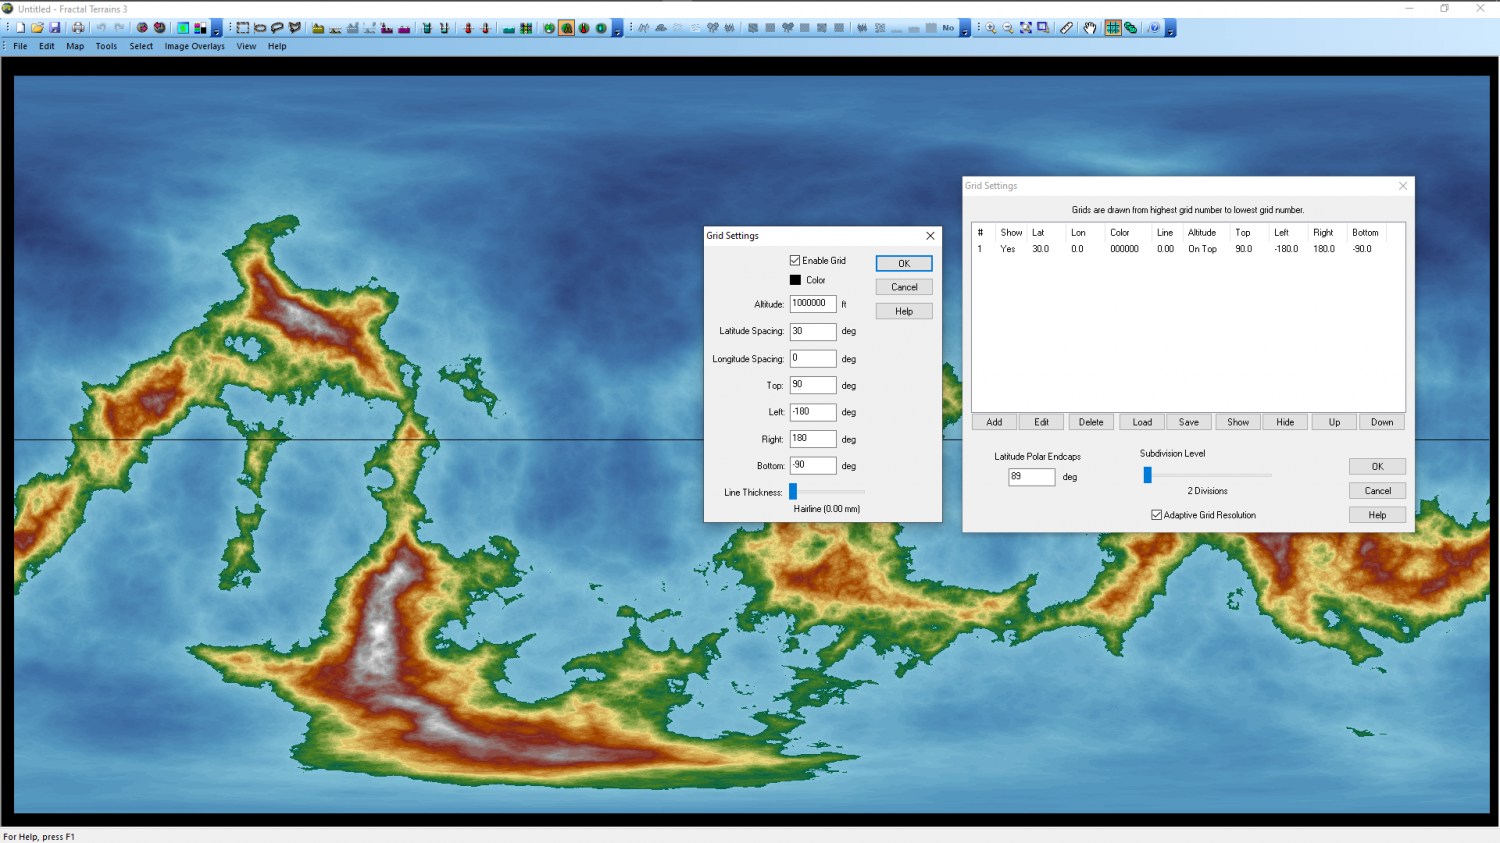The width and height of the screenshot is (1500, 843).
Task: Toggle the highlighted grid display icon
Action: click(x=1113, y=28)
